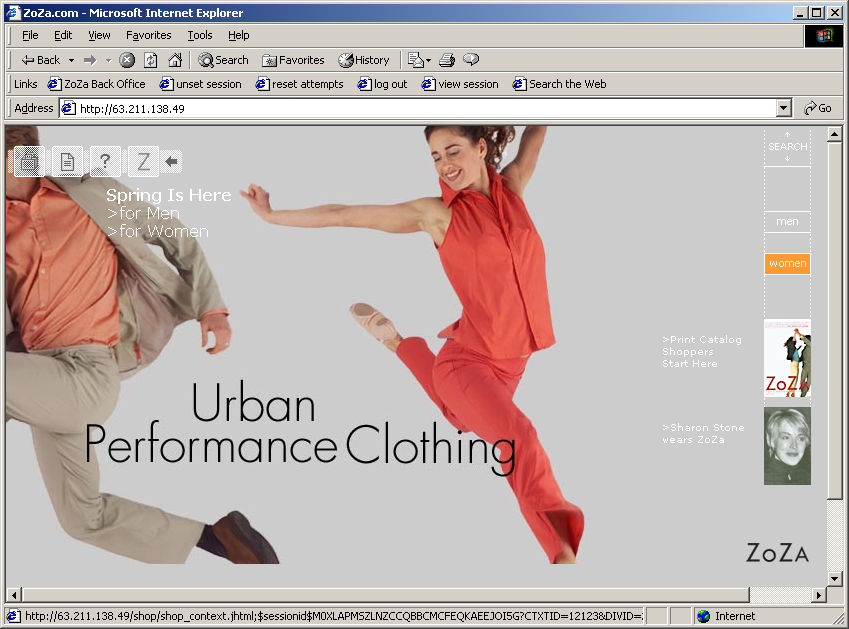Go to Home via house icon

pos(175,60)
